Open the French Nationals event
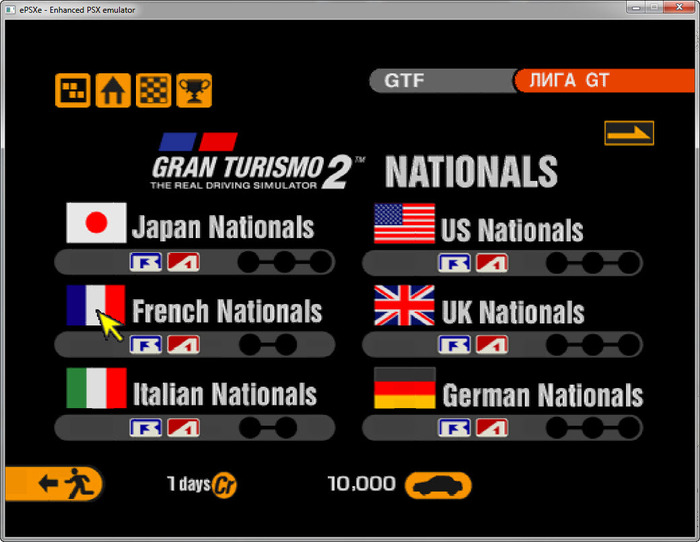The image size is (700, 542). coord(226,311)
